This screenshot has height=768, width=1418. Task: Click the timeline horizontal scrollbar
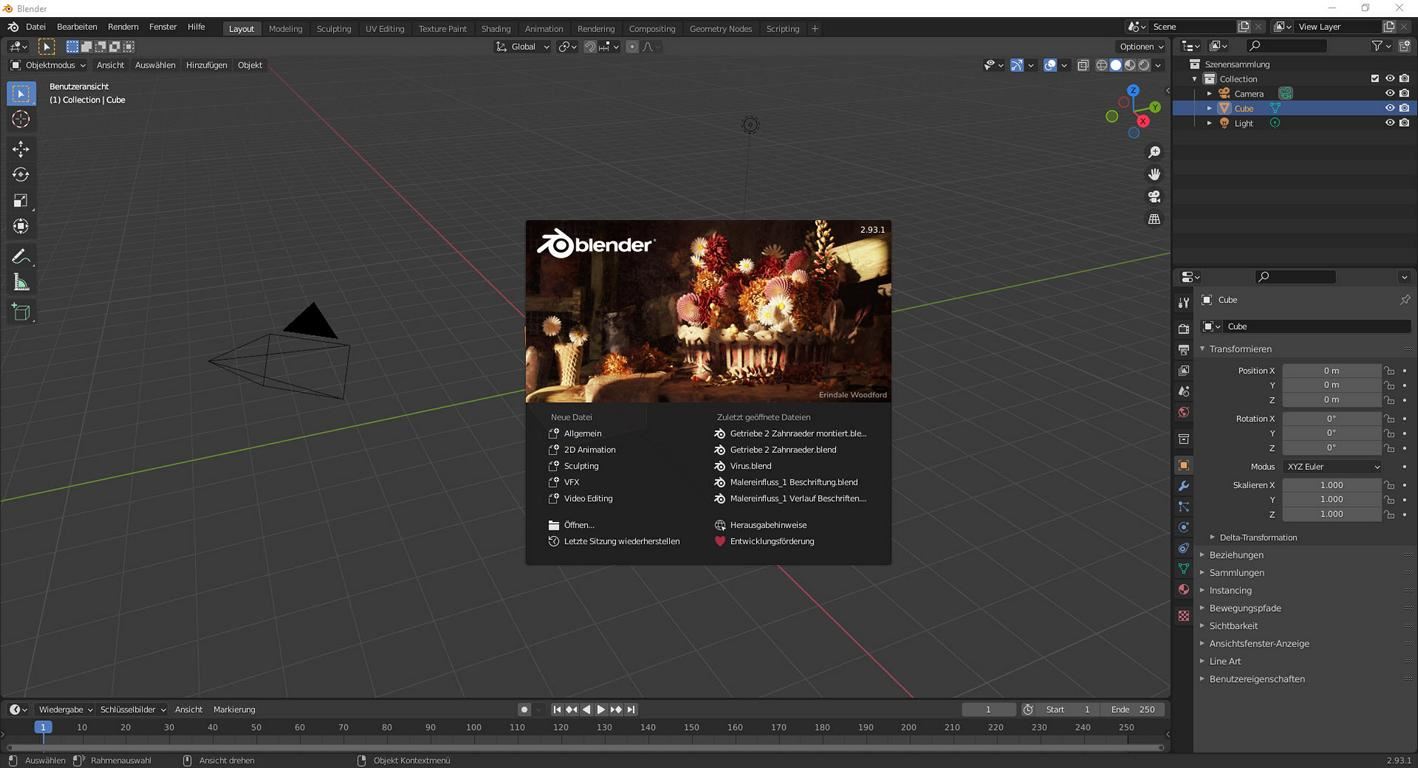point(585,747)
